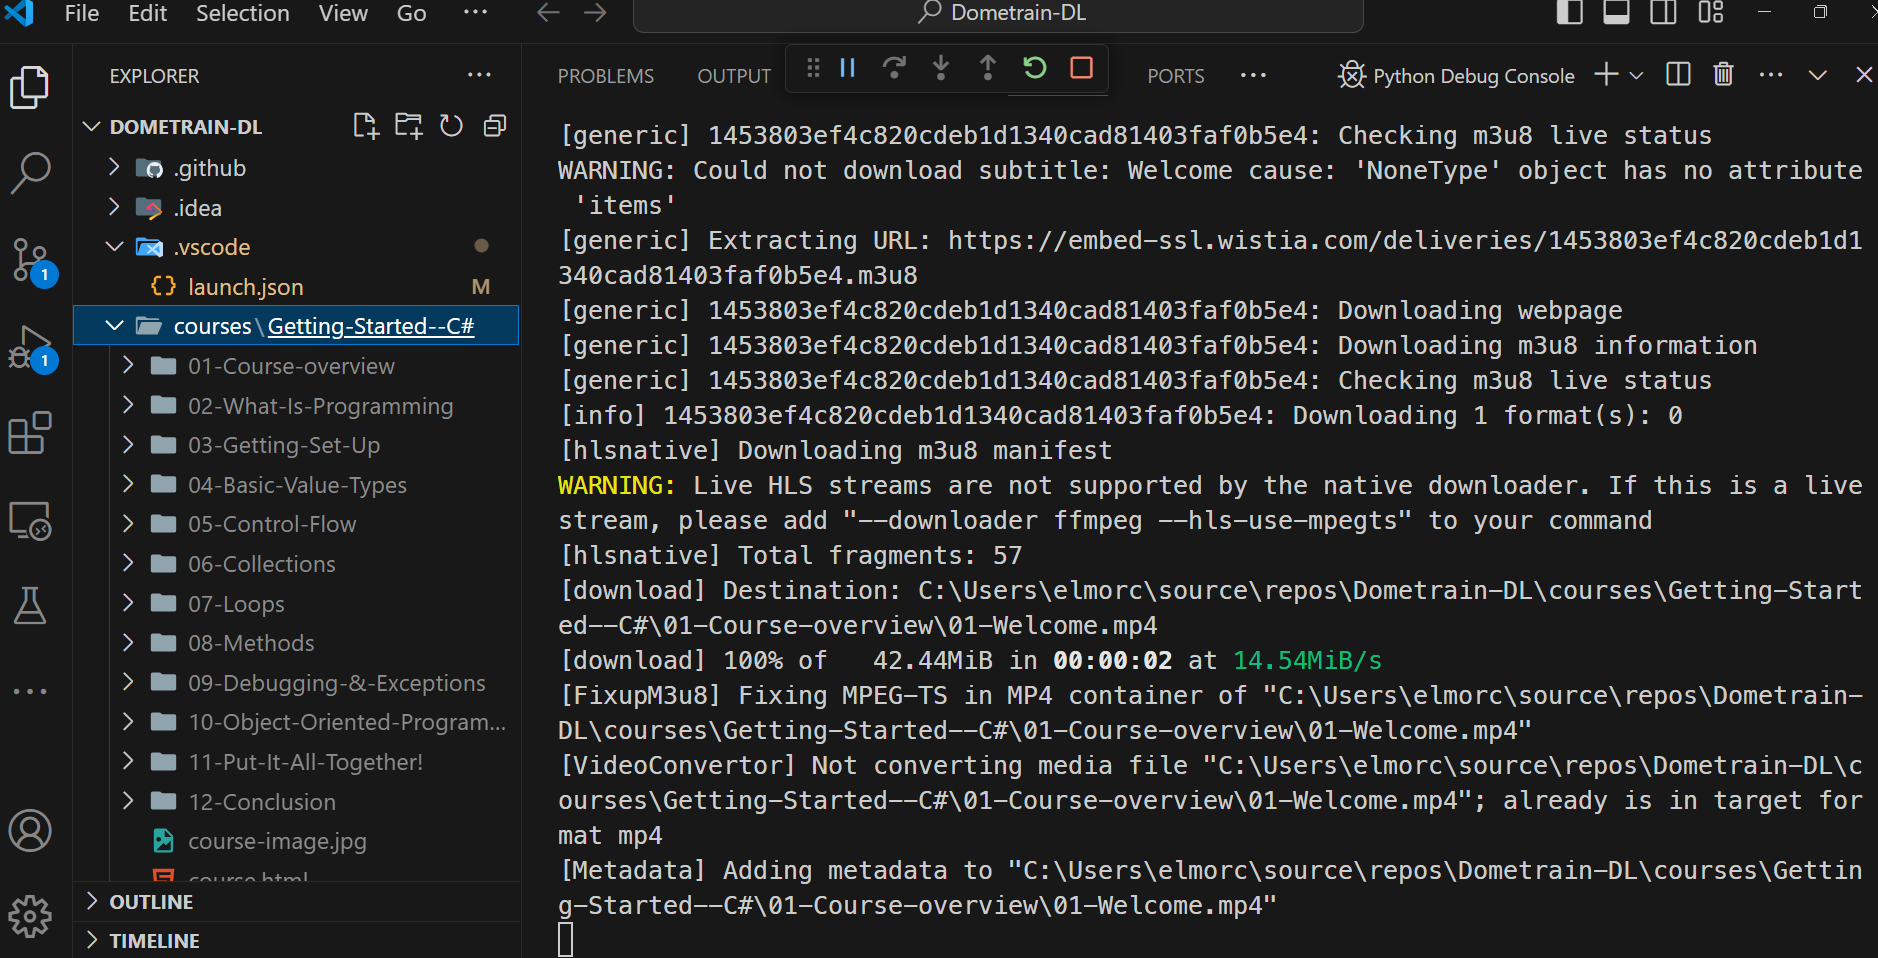Pause the debug session
This screenshot has width=1878, height=958.
point(847,68)
